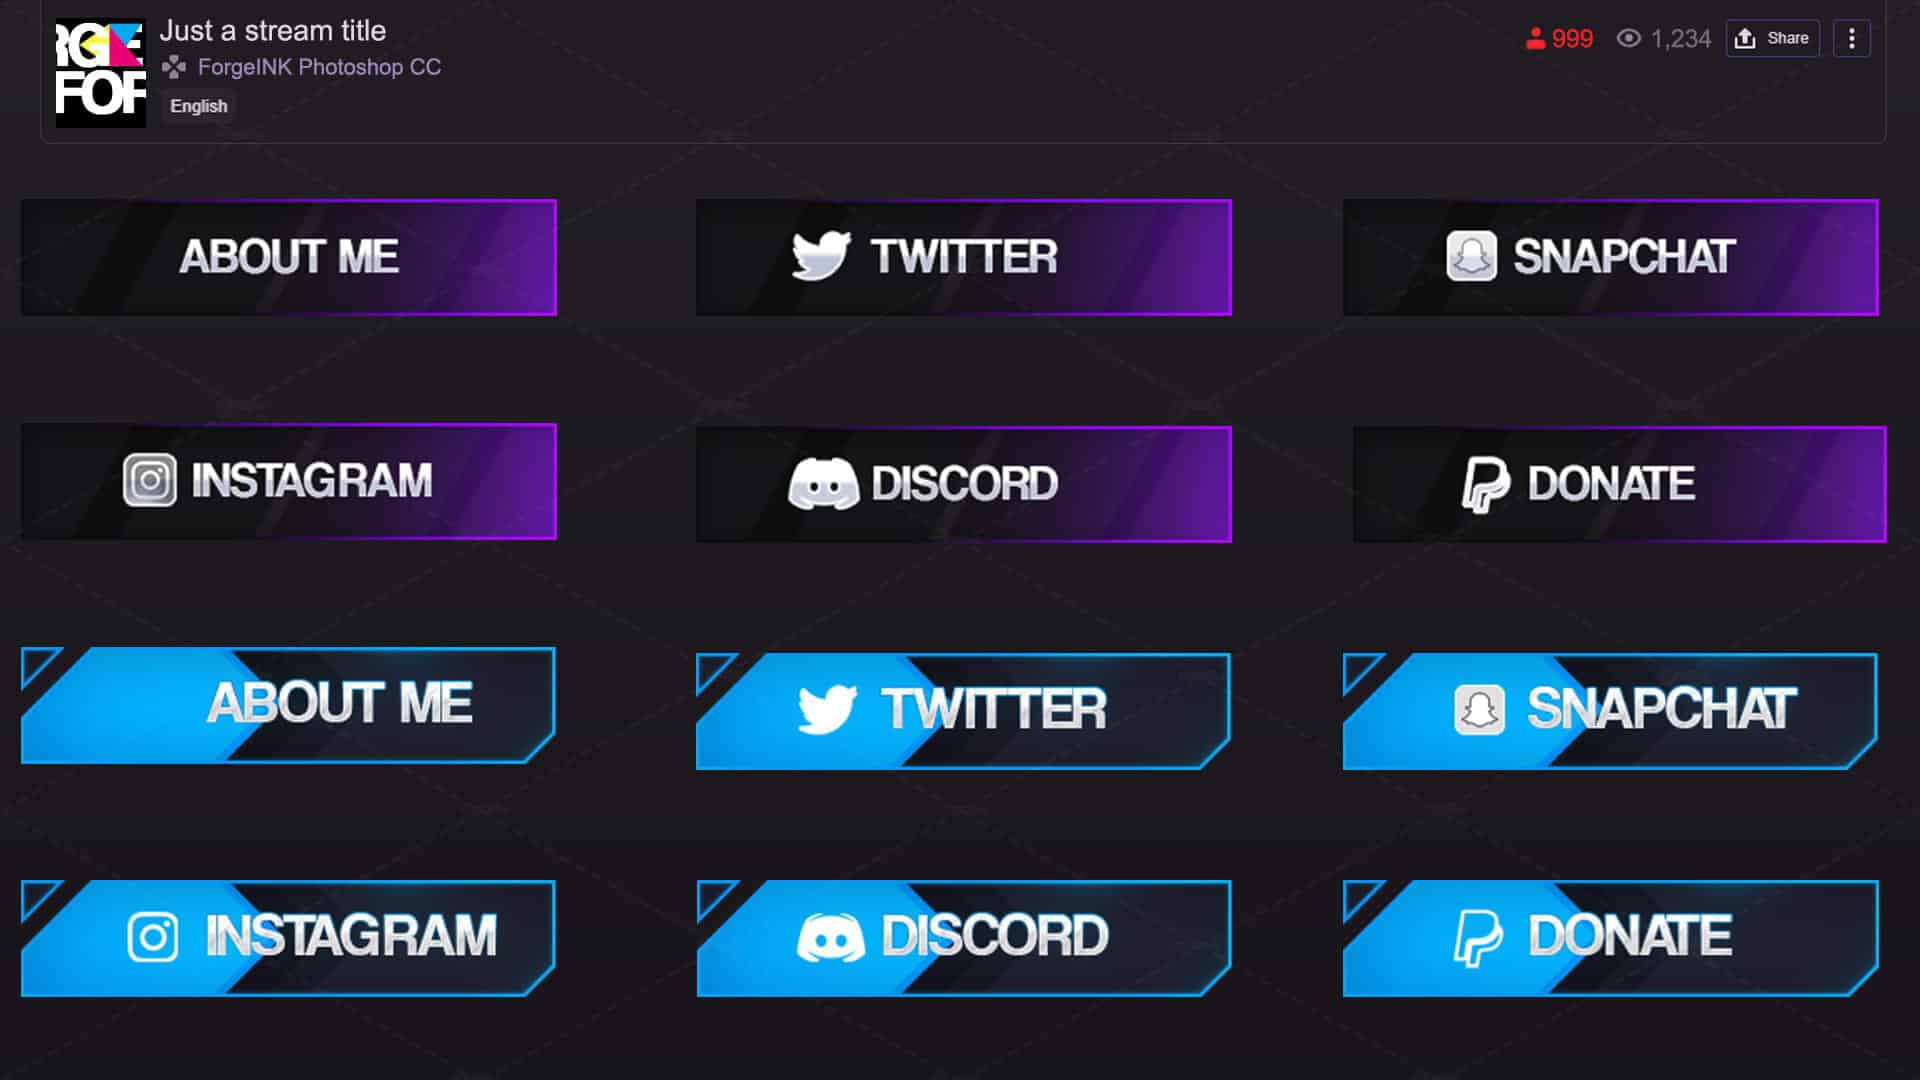This screenshot has height=1080, width=1920.
Task: Click the ABOUT ME blue panel button
Action: (x=287, y=705)
